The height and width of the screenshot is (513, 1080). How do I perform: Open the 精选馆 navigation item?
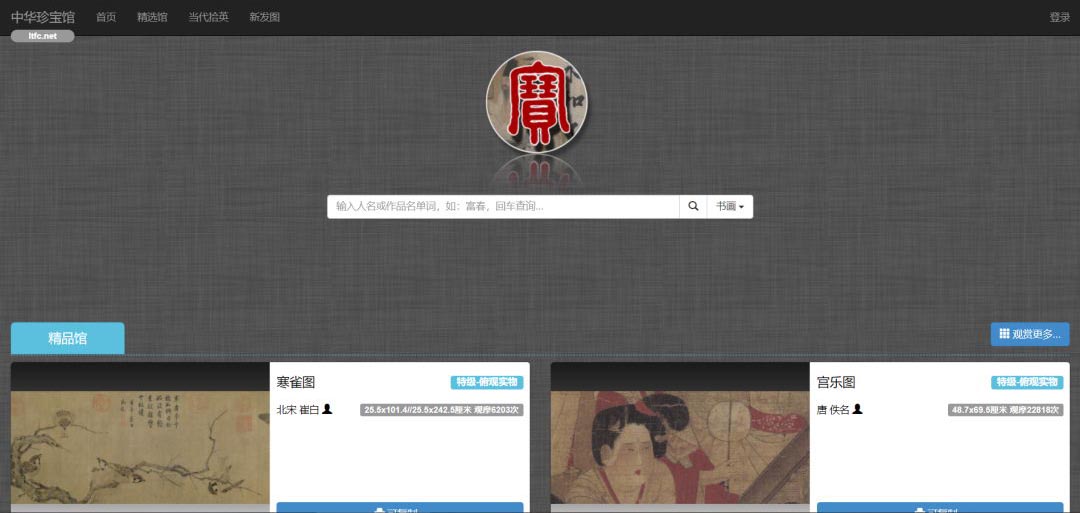152,17
